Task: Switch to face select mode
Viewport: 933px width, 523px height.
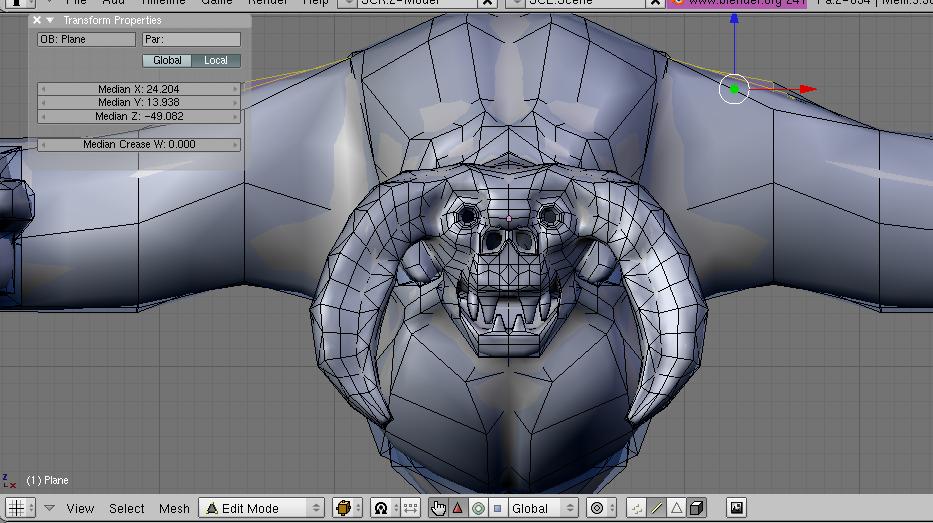Action: click(x=676, y=508)
